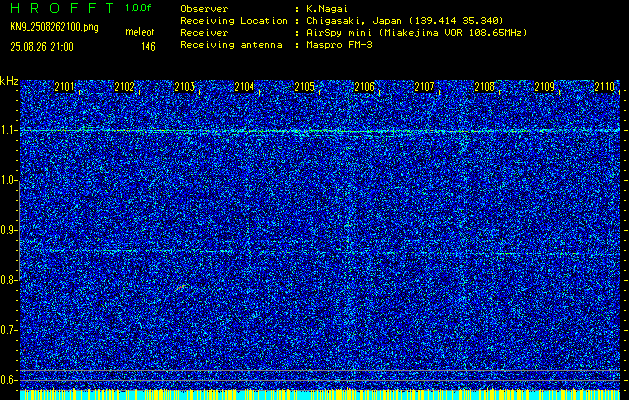
Task: Click the 2105 time marker
Action: [304, 87]
